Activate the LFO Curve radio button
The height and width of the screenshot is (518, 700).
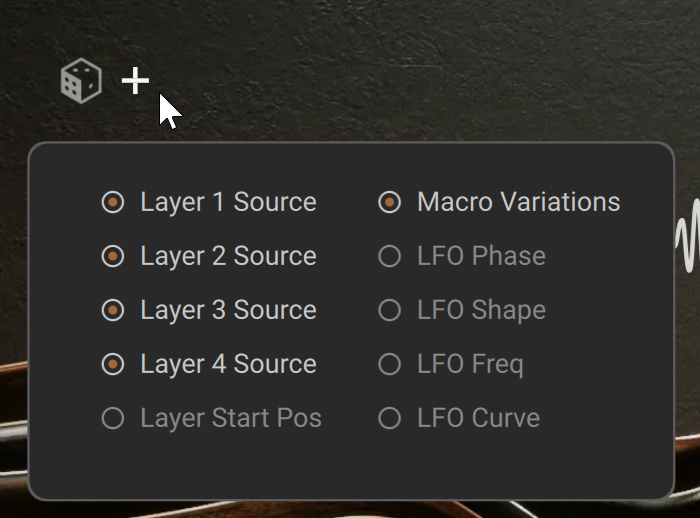(x=390, y=418)
